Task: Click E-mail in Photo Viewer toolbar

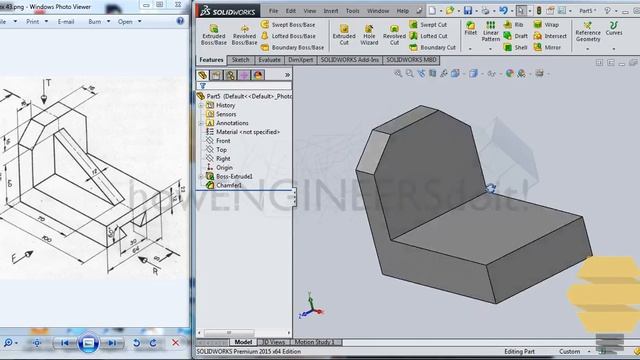Action: click(x=66, y=22)
